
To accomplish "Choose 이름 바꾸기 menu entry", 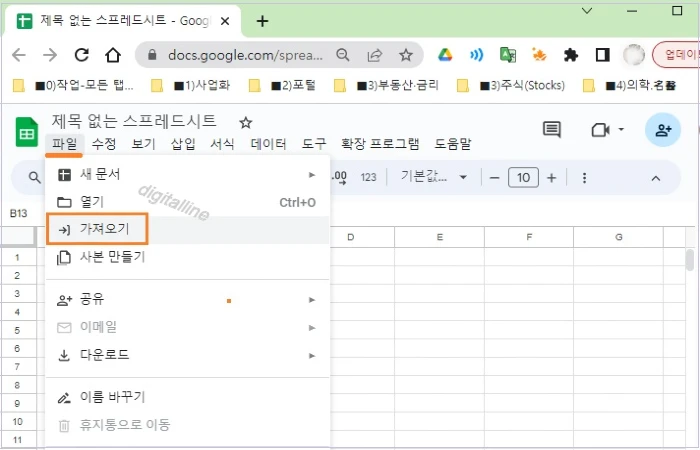I will (188, 397).
